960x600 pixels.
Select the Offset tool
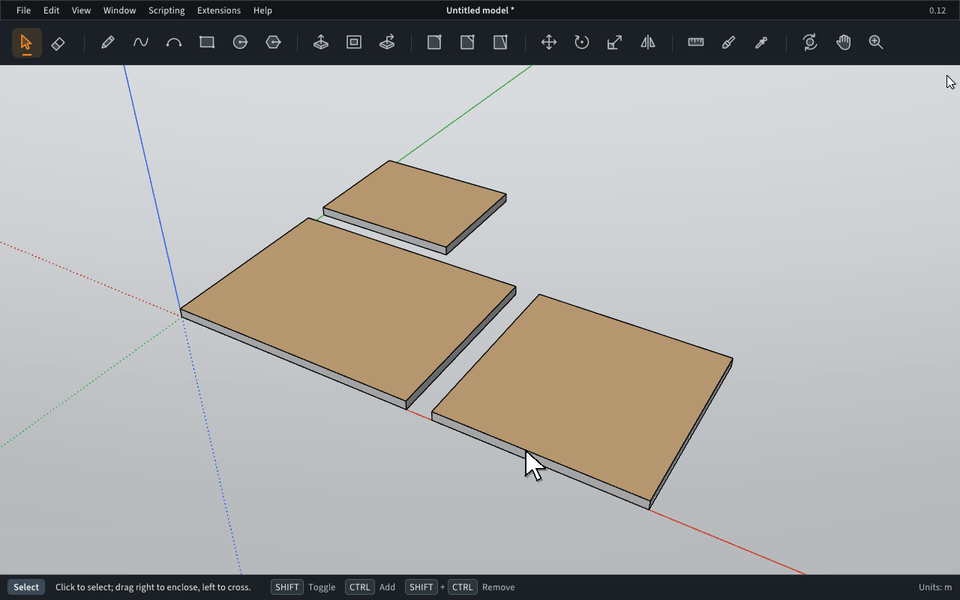(354, 42)
